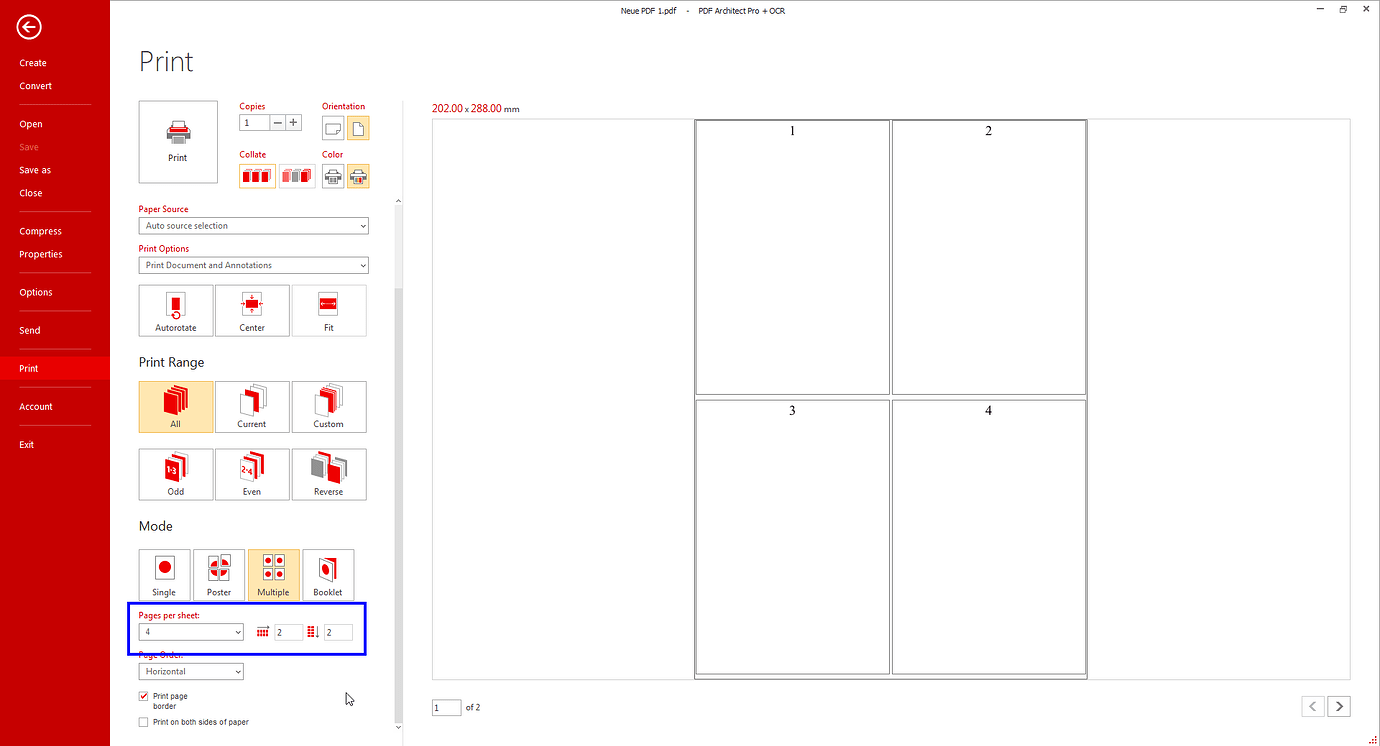Select grayscale printer in Color options

pos(332,176)
